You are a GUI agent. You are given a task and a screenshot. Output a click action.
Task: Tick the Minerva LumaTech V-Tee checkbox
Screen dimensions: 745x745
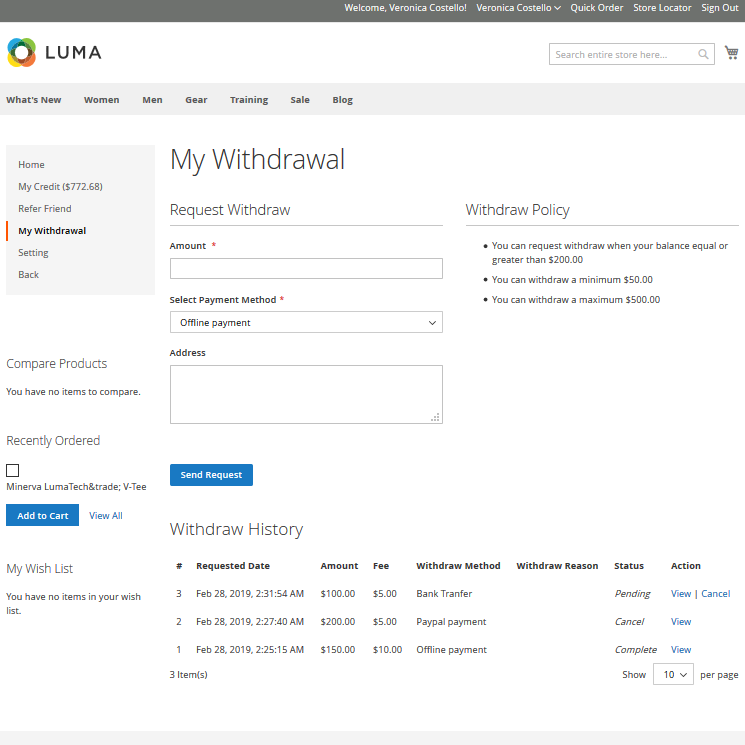pos(13,470)
